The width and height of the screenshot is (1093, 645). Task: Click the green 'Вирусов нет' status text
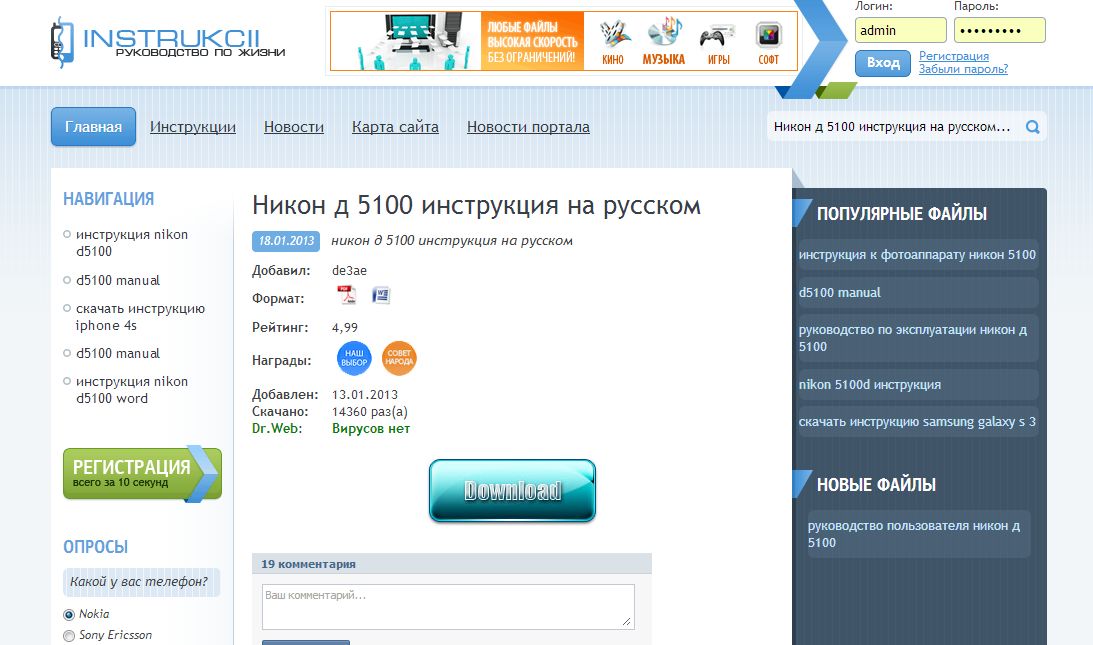(x=371, y=429)
